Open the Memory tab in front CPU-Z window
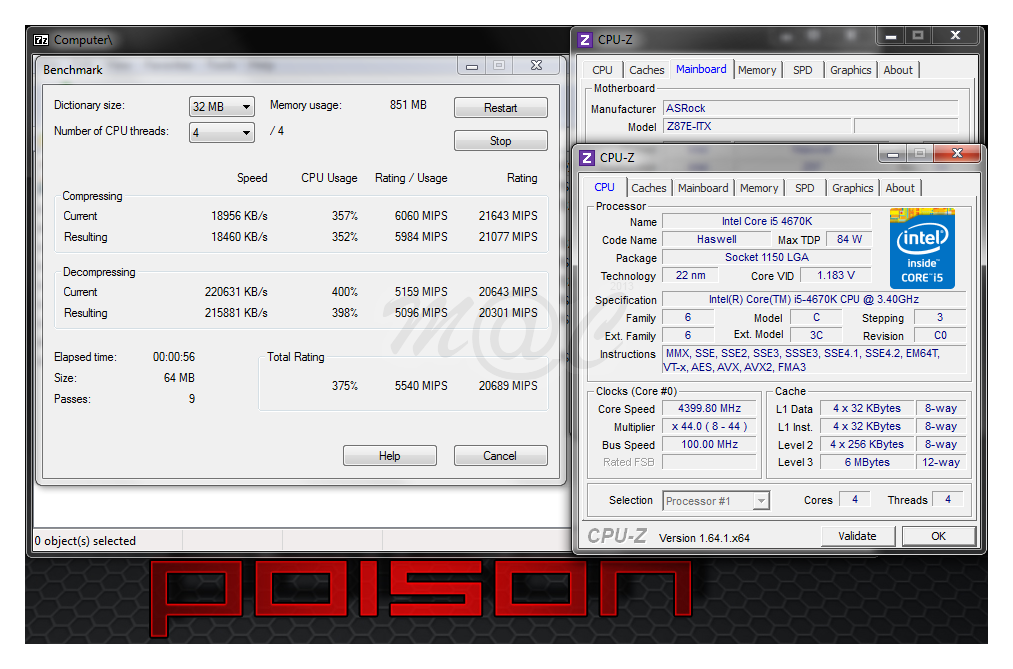 tap(758, 188)
